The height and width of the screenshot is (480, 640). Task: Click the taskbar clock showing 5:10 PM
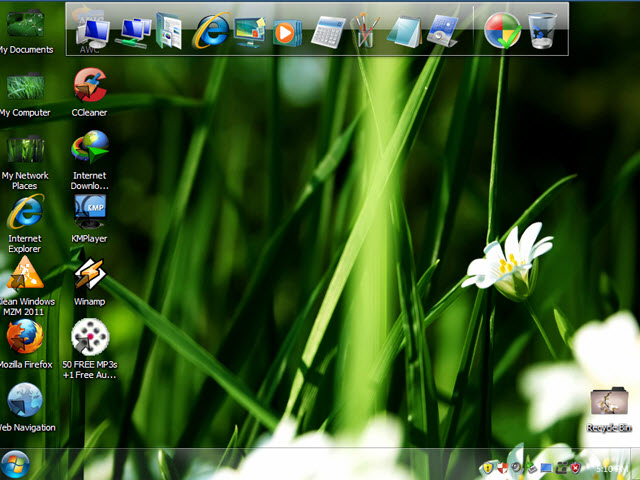click(x=611, y=469)
